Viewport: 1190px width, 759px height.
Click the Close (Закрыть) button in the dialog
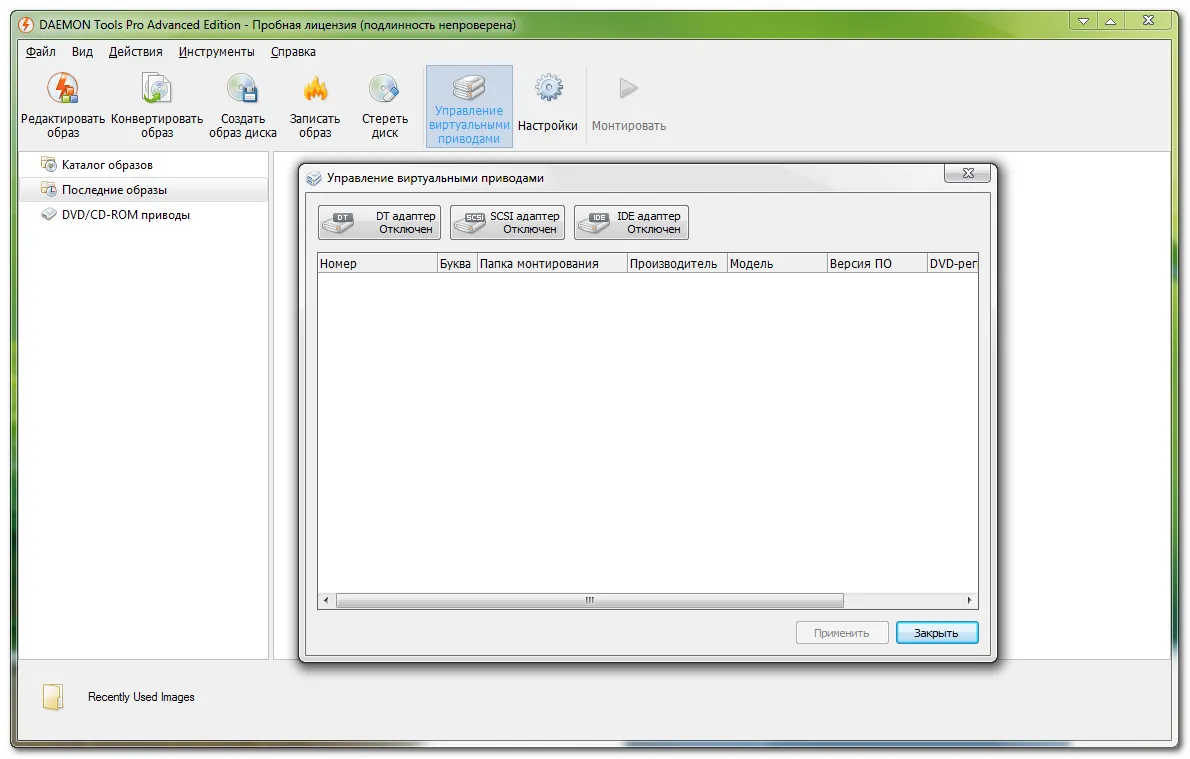936,633
